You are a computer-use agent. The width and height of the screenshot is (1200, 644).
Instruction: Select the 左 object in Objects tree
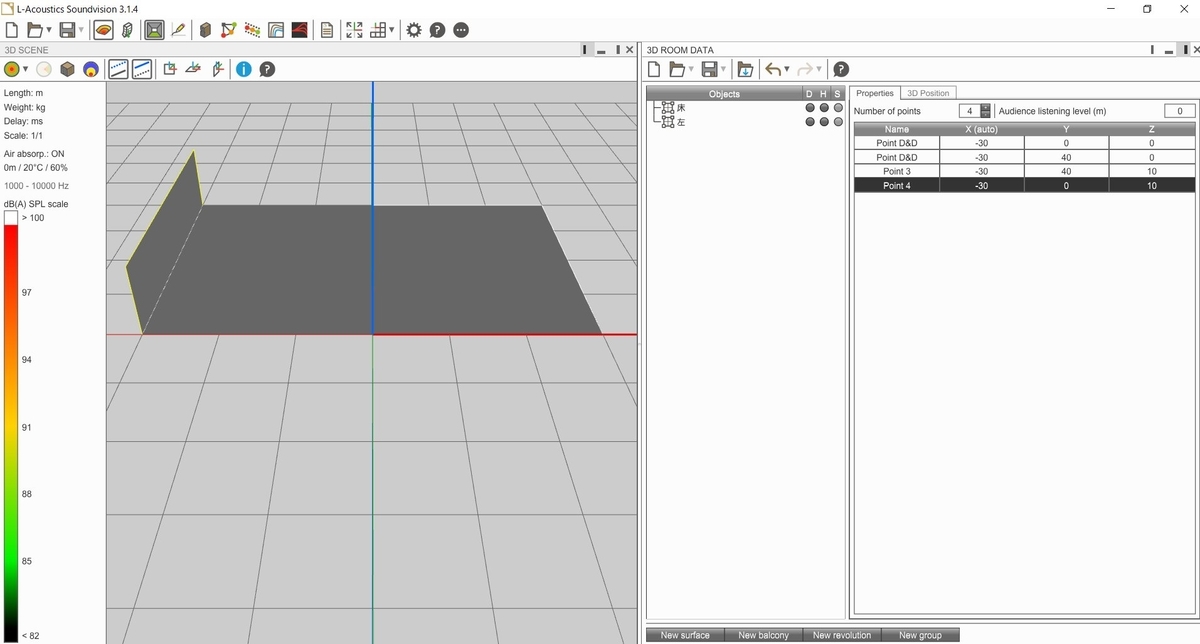[681, 122]
